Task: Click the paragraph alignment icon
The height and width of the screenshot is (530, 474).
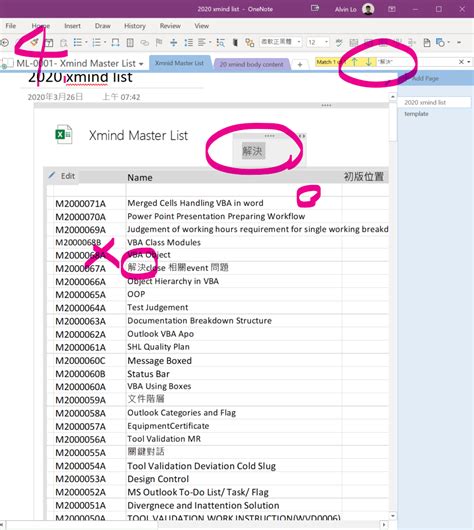Action: [x=202, y=42]
